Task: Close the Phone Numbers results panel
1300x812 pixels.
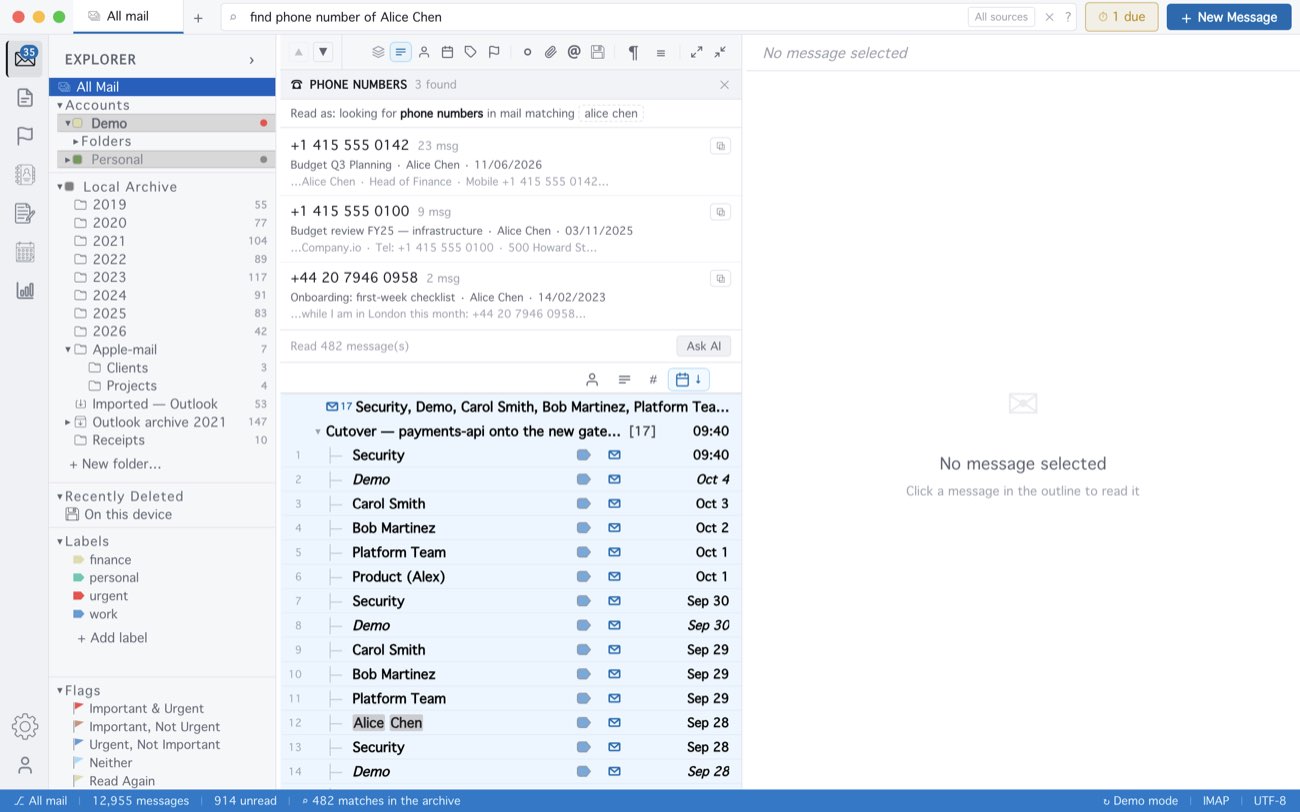Action: tap(724, 85)
